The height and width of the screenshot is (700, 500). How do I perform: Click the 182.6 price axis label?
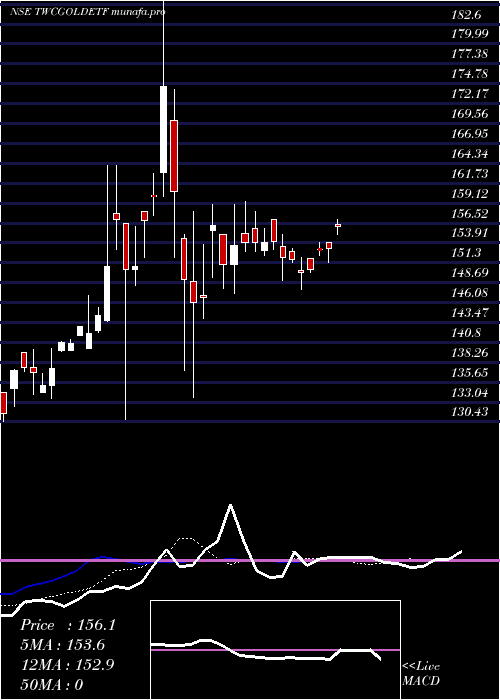pos(466,15)
